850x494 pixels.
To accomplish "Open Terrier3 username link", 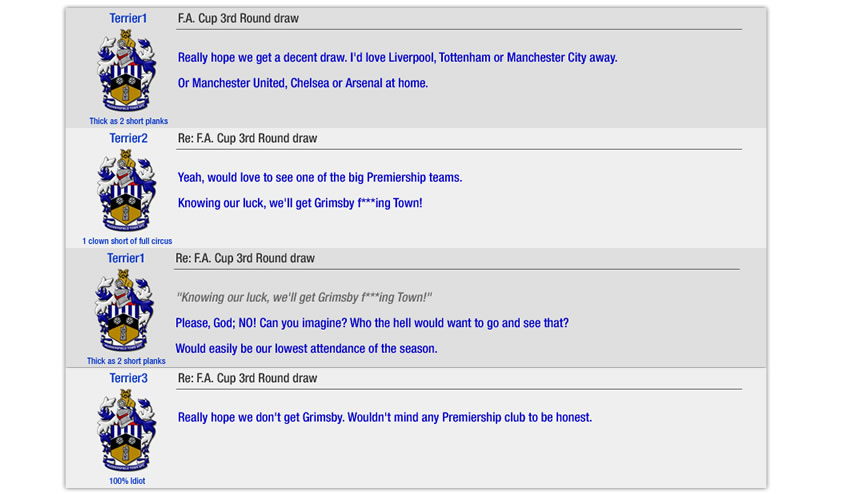I will point(128,378).
